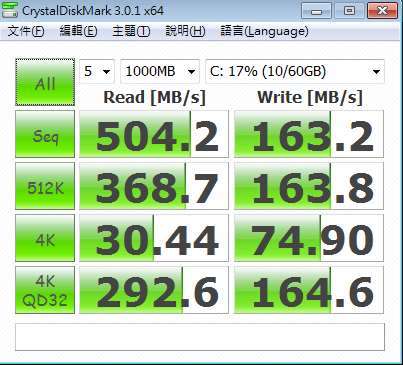Image resolution: width=403 pixels, height=365 pixels.
Task: Start the 4K random test
Action: [45, 238]
